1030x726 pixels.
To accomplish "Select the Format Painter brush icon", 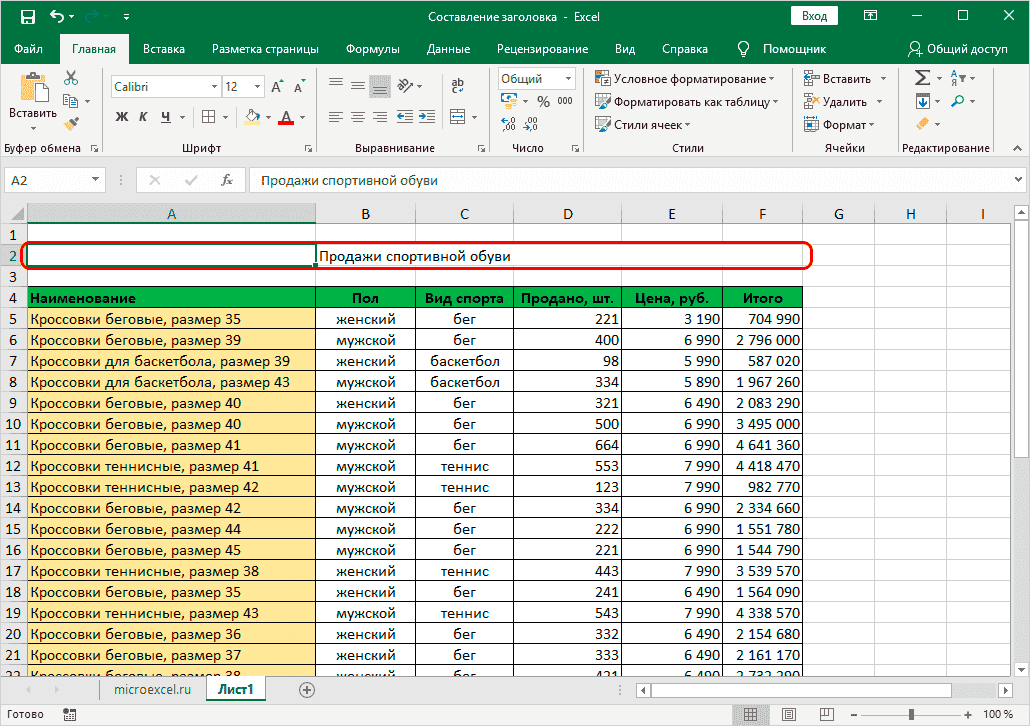I will click(x=71, y=123).
